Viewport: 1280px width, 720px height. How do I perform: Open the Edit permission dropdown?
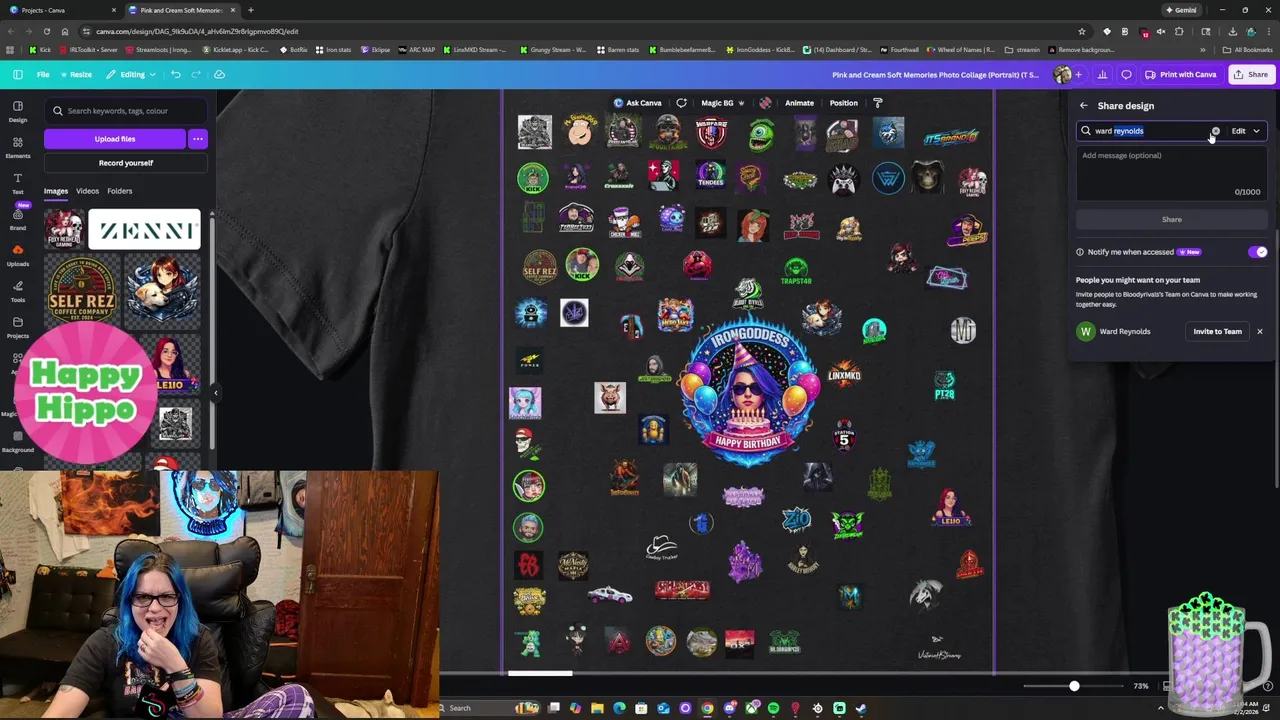tap(1245, 131)
